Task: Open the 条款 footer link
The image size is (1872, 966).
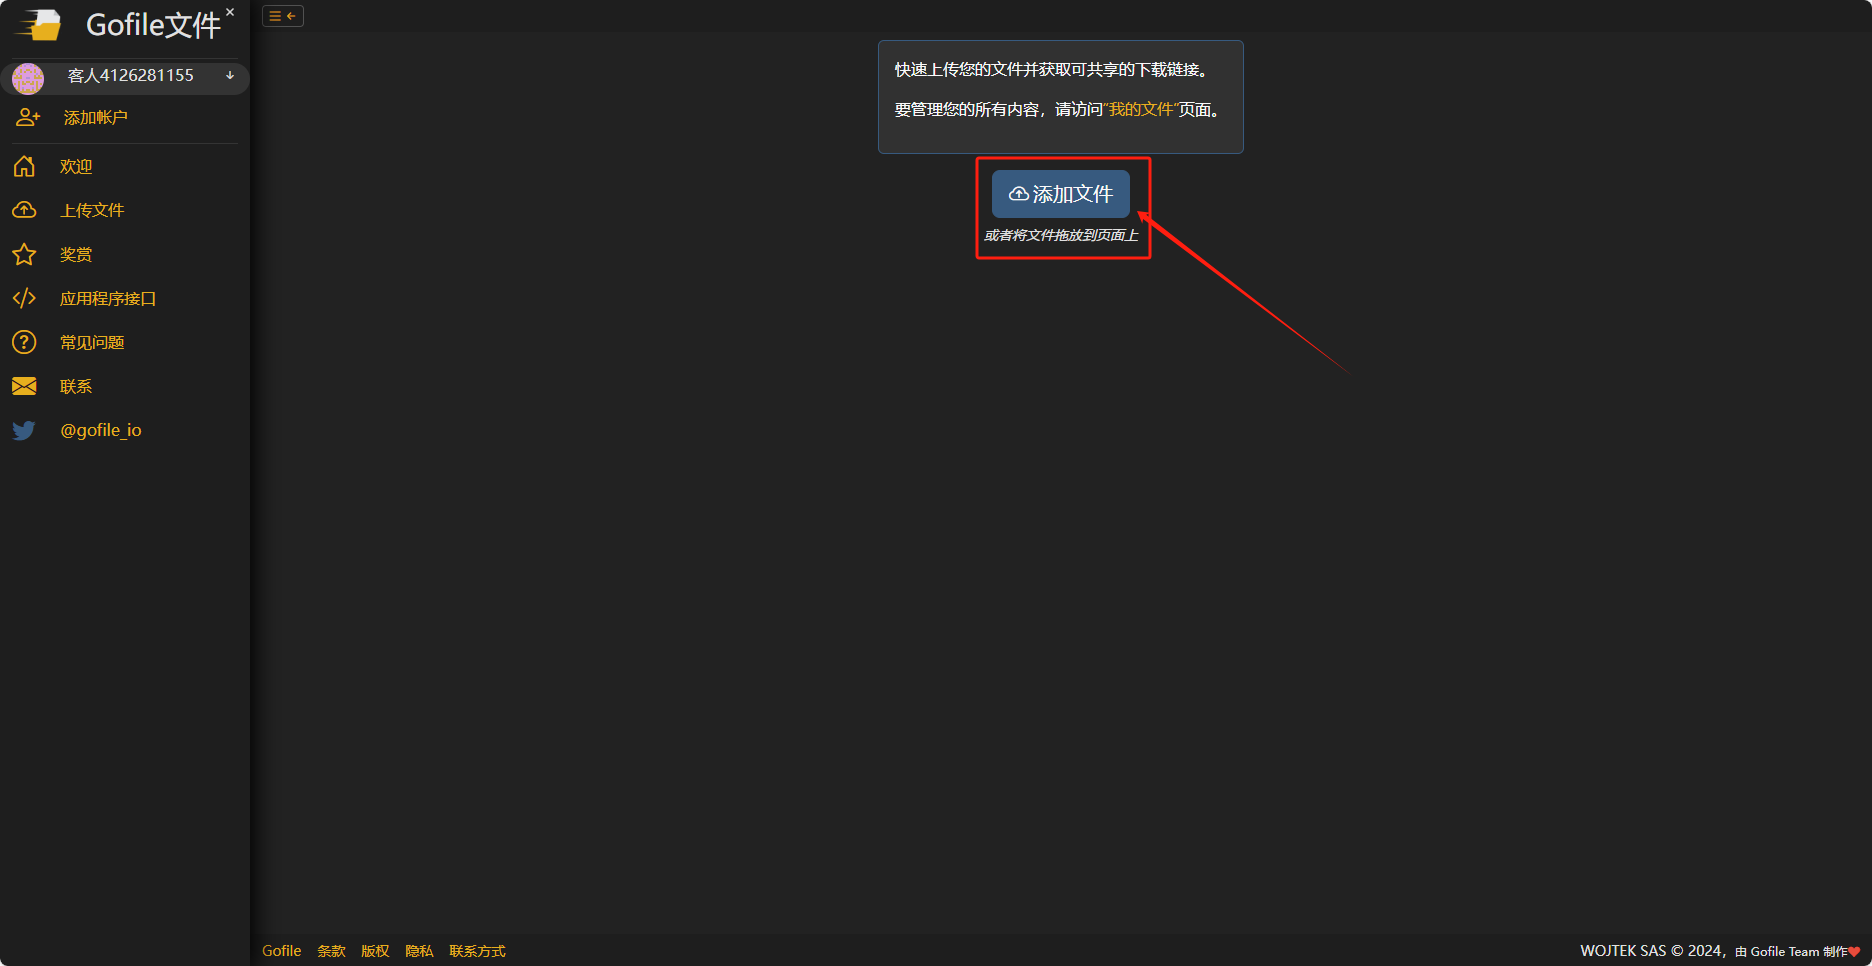Action: [x=331, y=951]
